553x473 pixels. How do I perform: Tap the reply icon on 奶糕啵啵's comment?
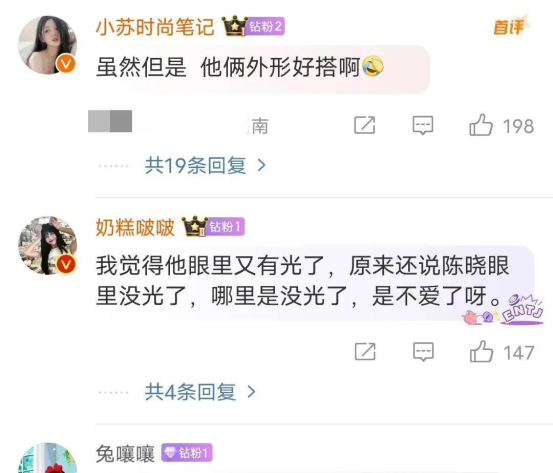pyautogui.click(x=423, y=352)
